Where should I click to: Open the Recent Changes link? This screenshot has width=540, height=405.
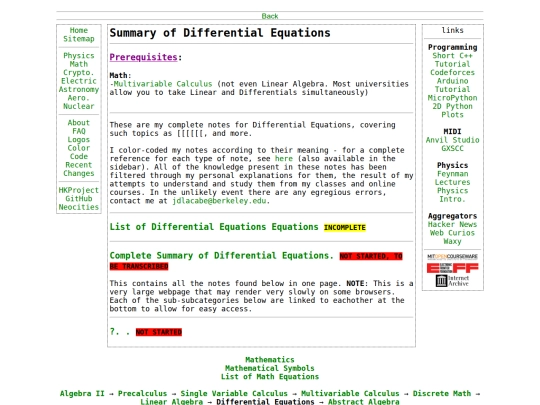tap(79, 169)
